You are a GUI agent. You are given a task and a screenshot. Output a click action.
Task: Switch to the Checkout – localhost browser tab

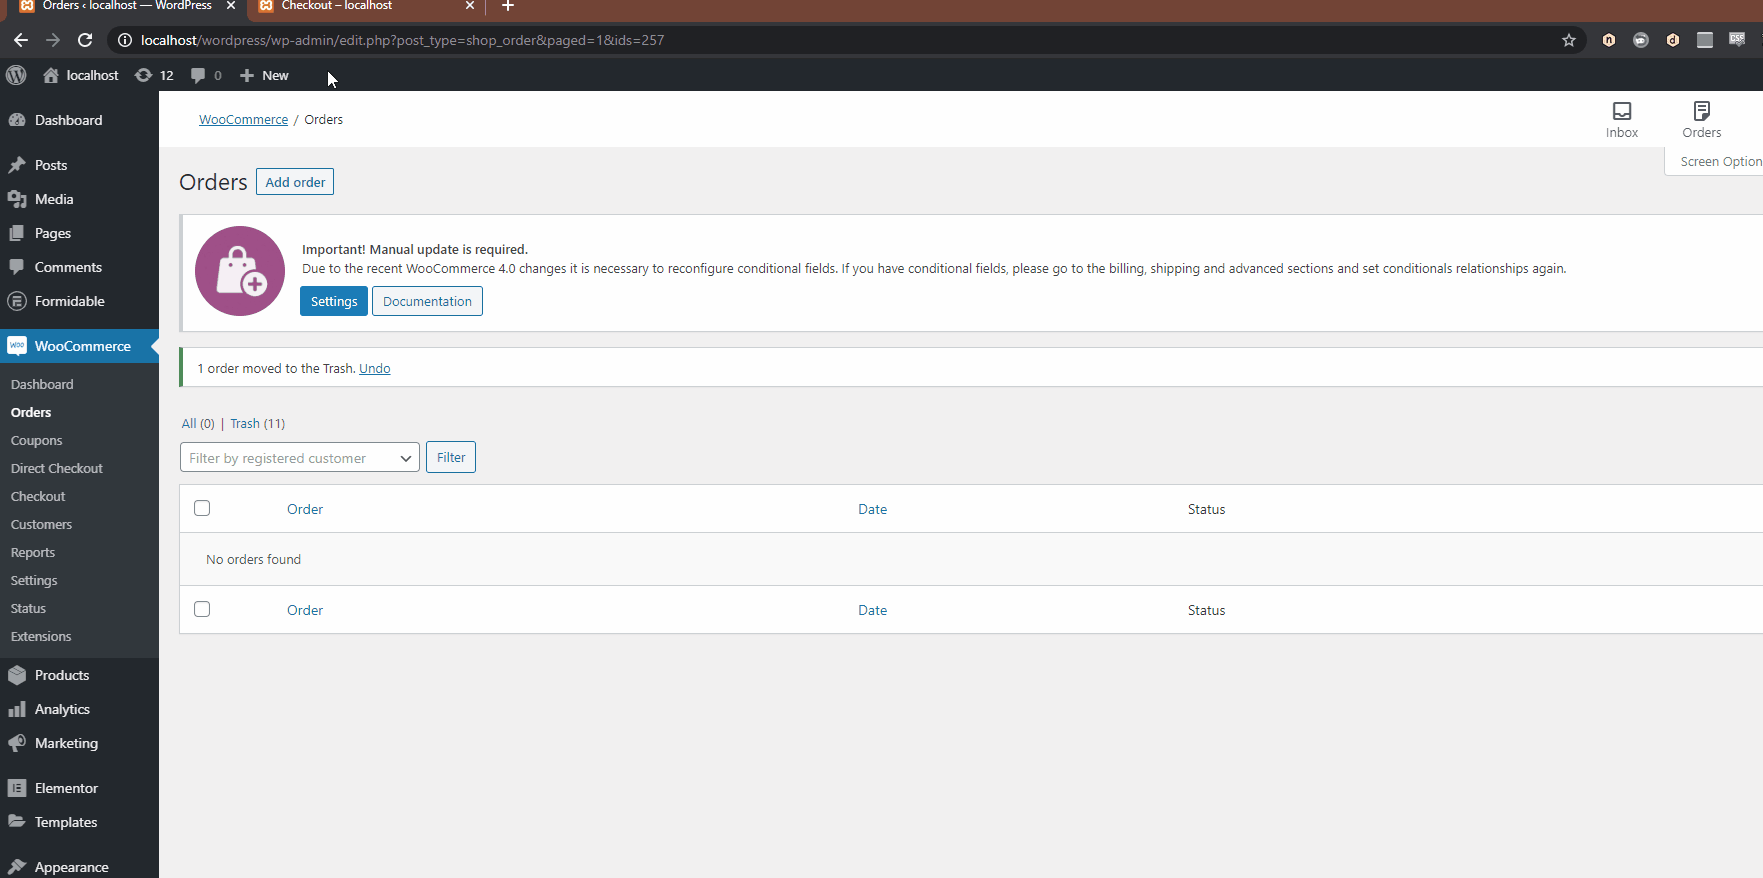[x=338, y=6]
